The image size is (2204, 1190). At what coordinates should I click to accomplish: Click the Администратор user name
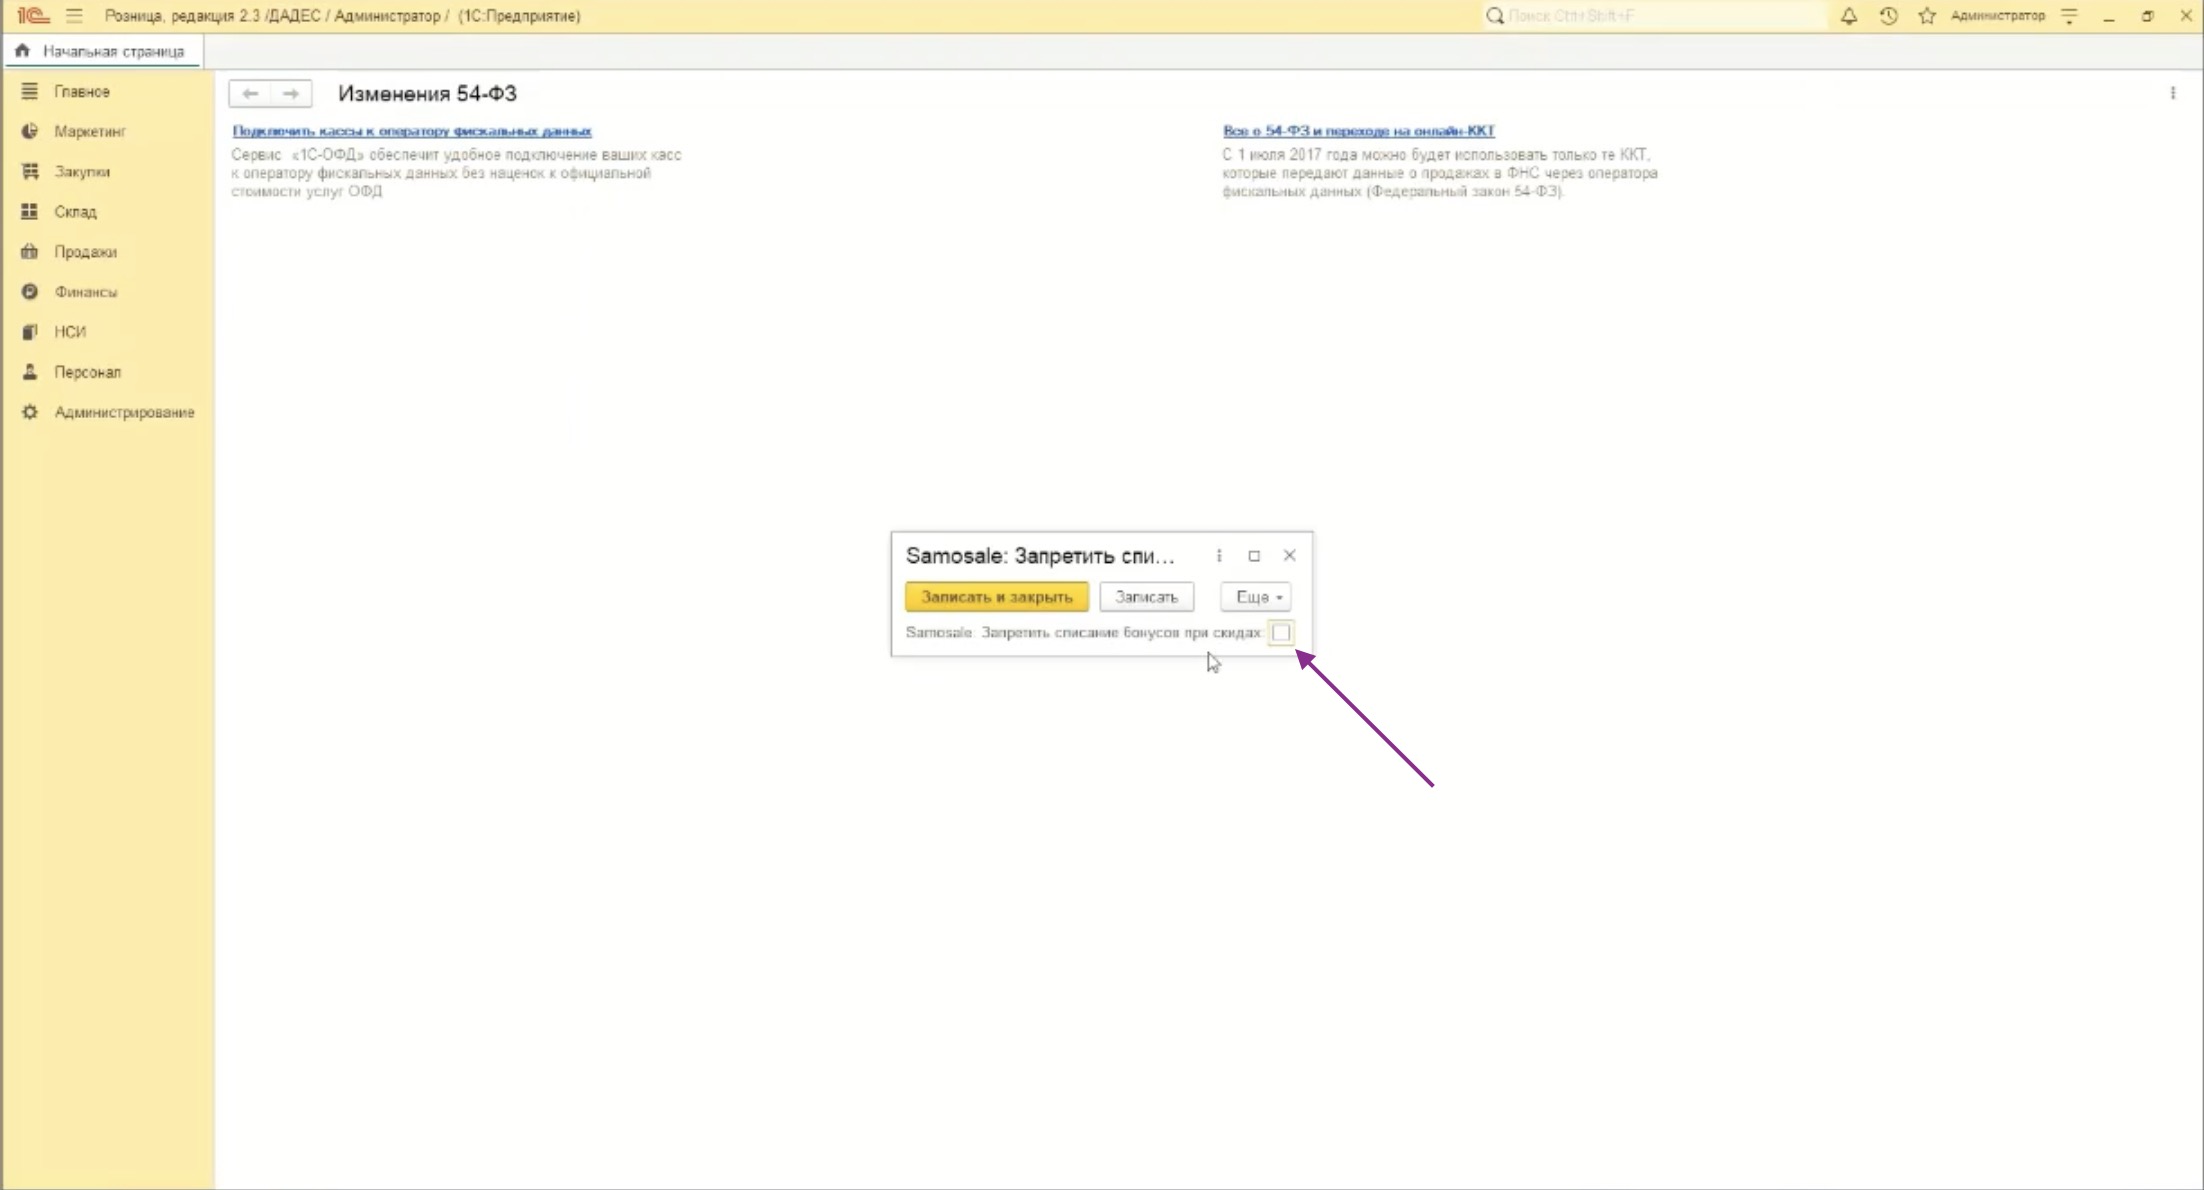coord(1997,16)
